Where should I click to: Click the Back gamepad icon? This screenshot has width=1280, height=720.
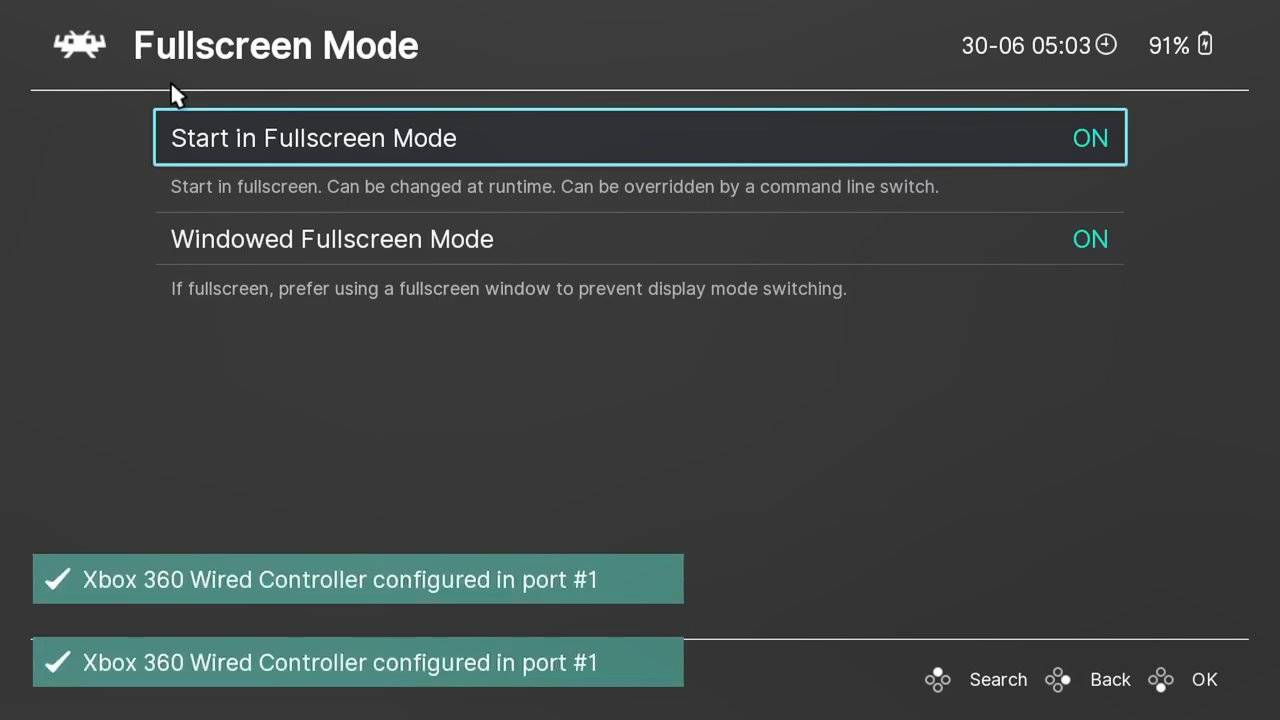click(1058, 679)
